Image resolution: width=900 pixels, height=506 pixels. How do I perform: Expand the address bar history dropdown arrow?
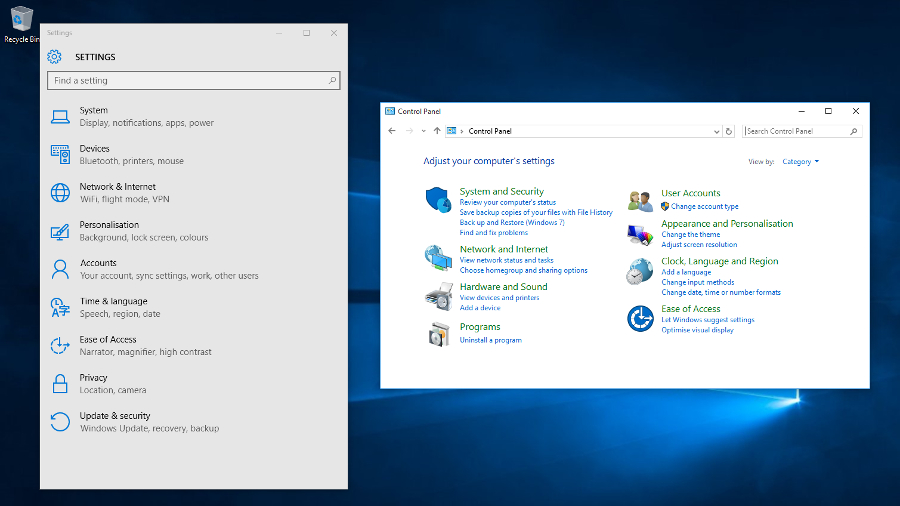(x=717, y=131)
